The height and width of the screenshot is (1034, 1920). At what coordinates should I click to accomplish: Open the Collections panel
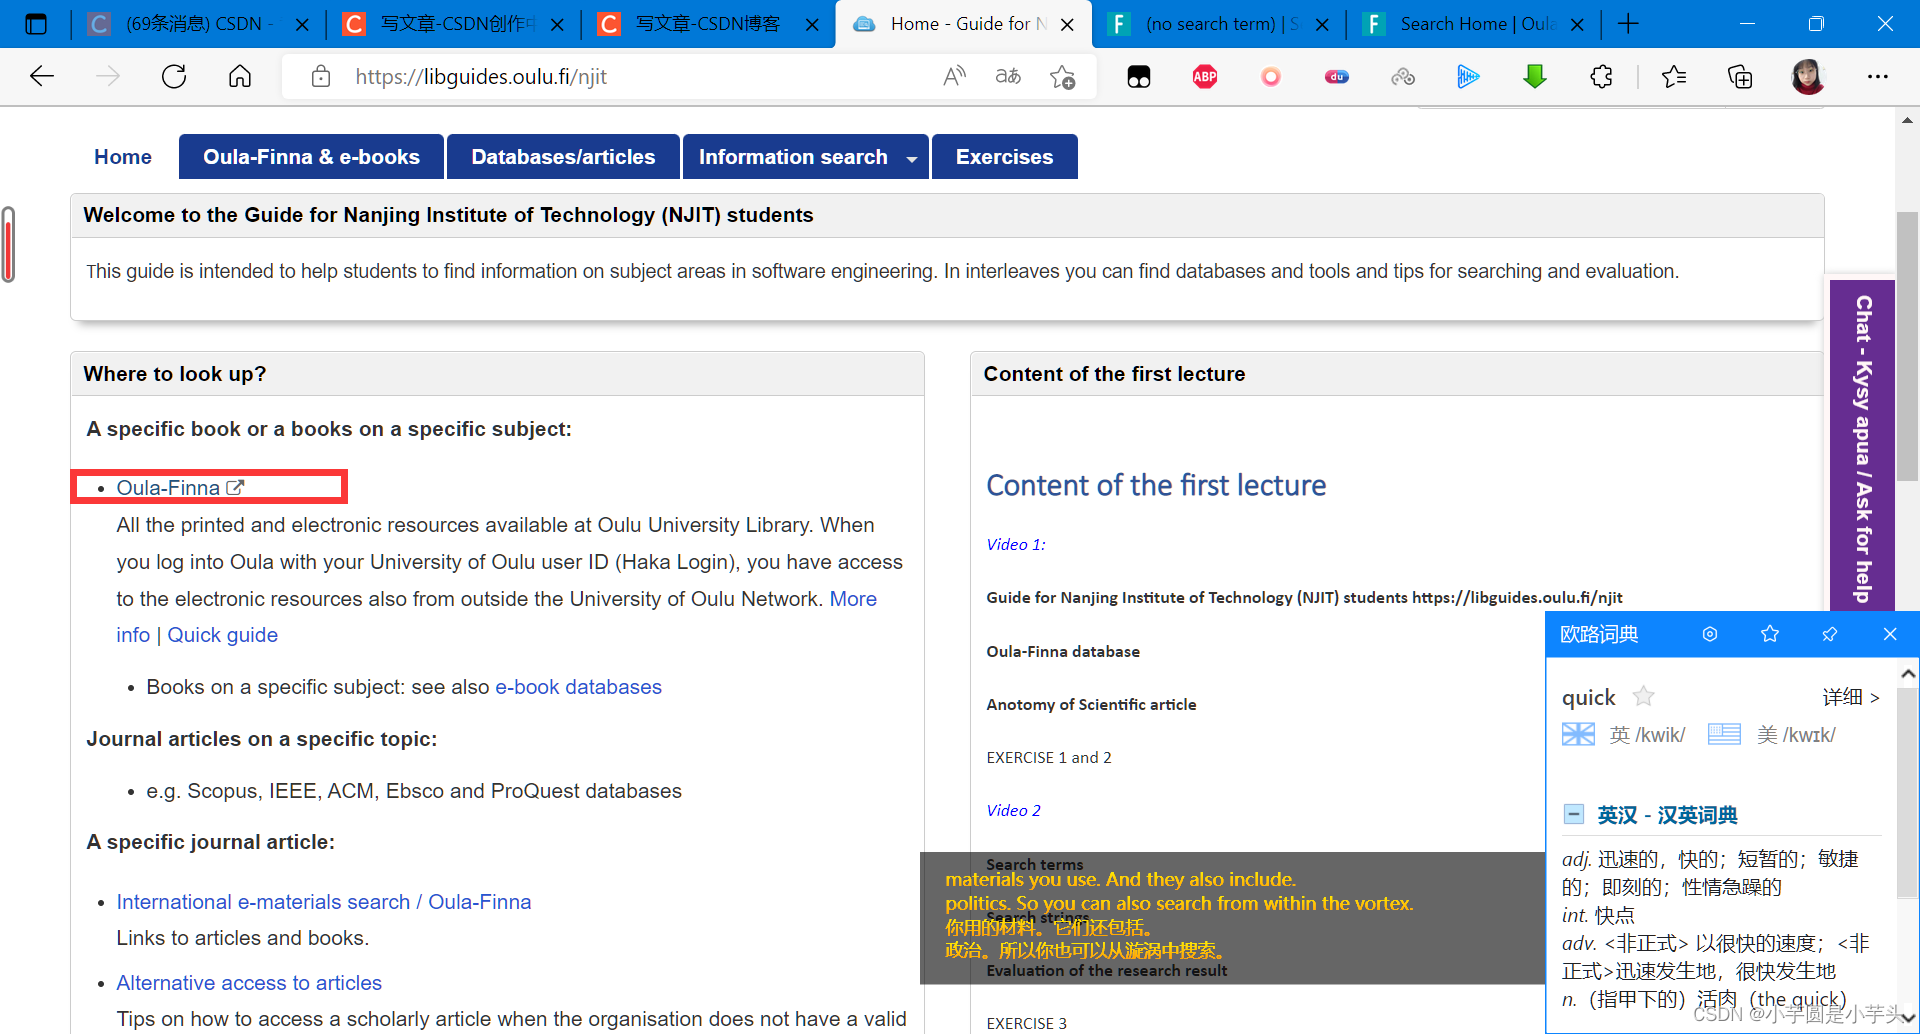click(x=1740, y=77)
